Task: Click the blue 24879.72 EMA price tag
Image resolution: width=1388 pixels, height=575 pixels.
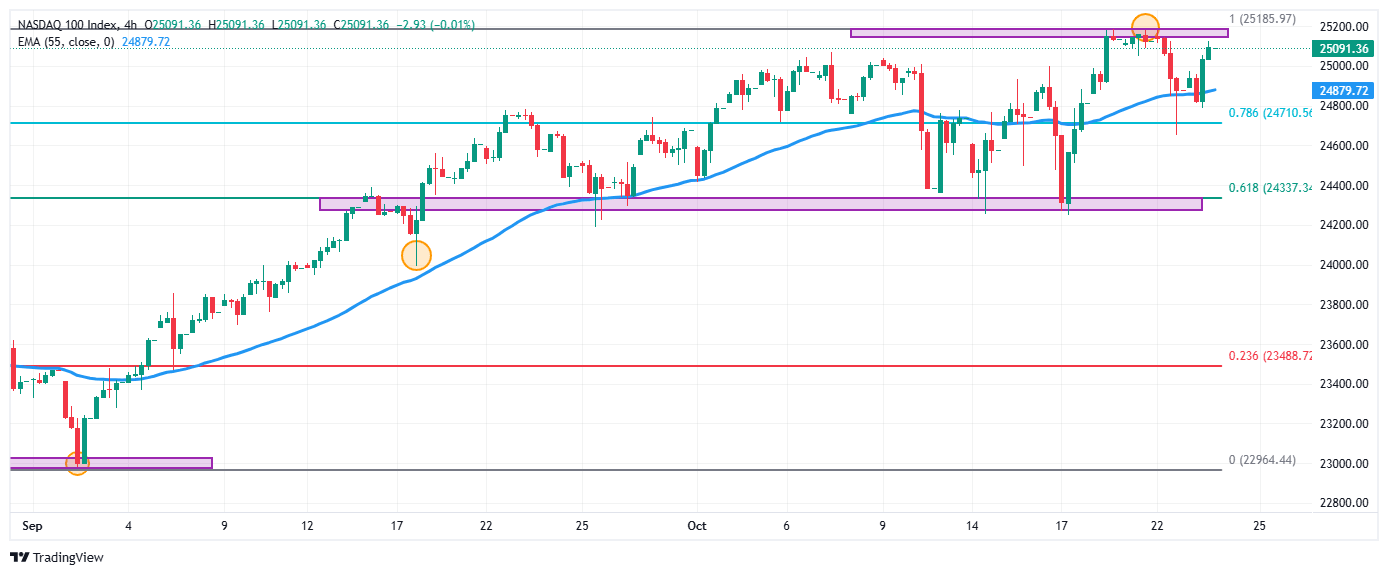Action: [1343, 90]
